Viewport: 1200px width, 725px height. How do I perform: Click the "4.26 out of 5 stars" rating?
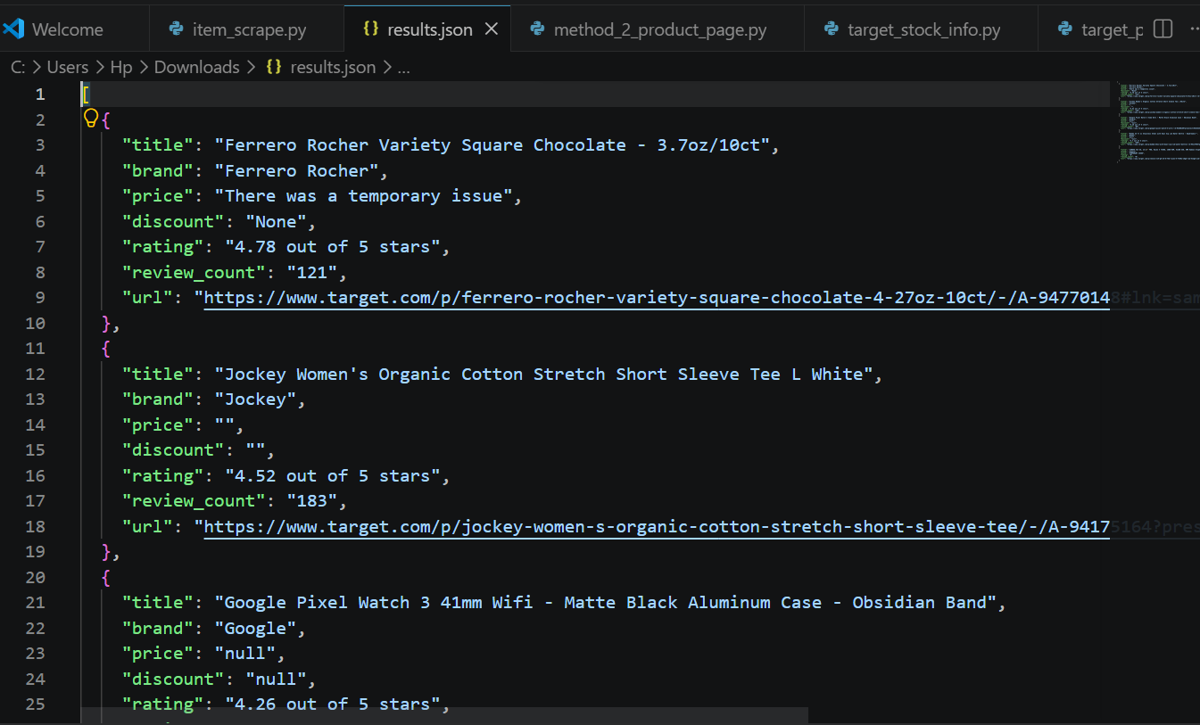(x=332, y=704)
